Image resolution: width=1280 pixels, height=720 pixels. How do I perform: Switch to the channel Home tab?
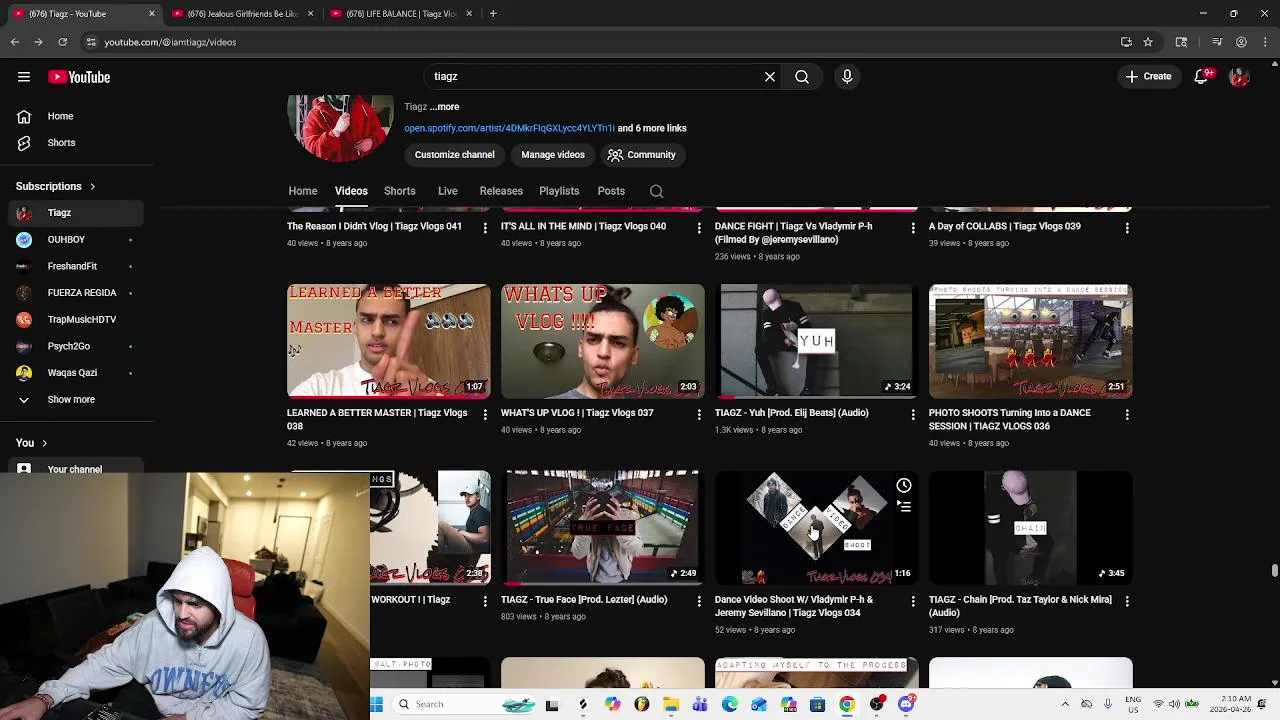303,191
